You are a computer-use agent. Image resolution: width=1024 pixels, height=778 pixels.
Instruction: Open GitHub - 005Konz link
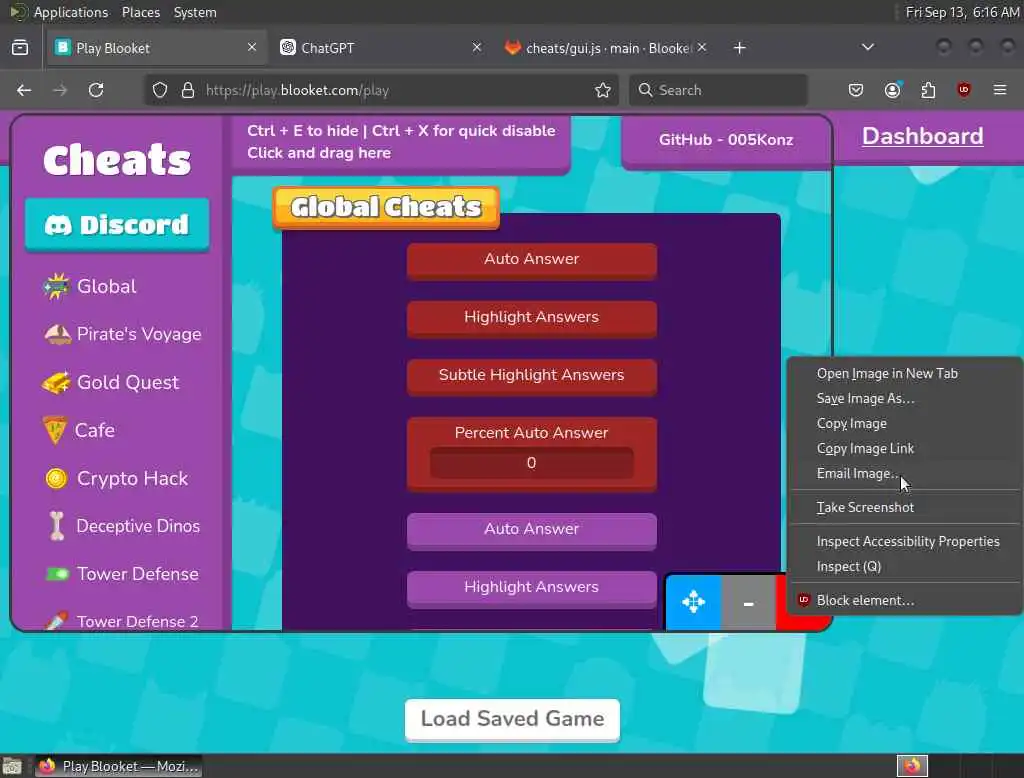(726, 140)
